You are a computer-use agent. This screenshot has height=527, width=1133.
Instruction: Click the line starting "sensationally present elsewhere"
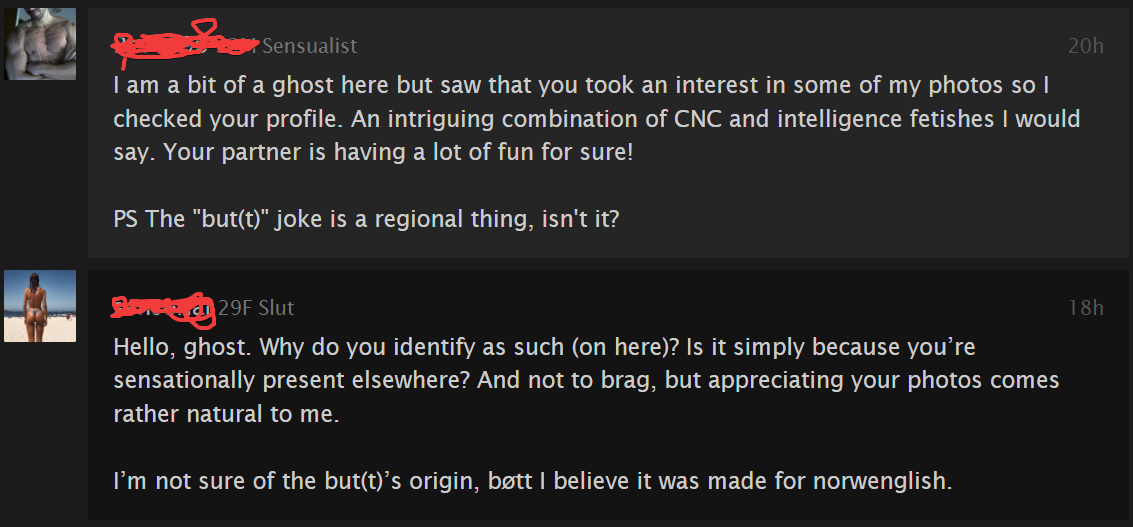click(x=586, y=381)
